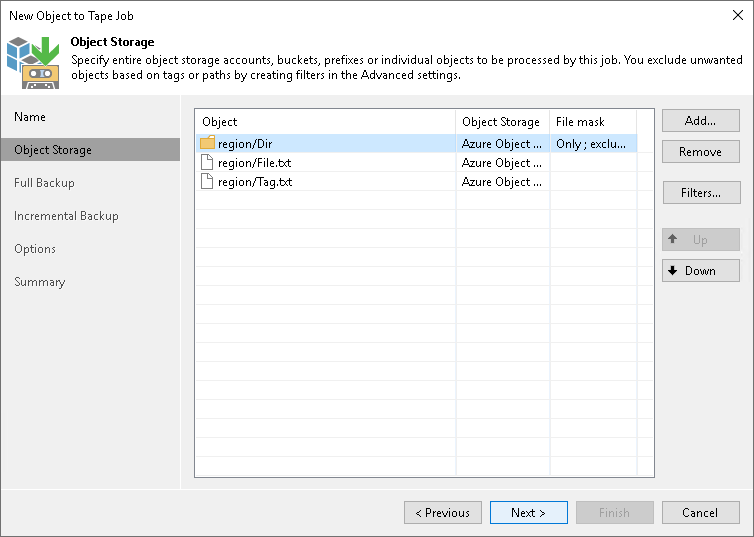Screen dimensions: 754x537
Task: Open the Options wizard step
Action: (x=35, y=249)
